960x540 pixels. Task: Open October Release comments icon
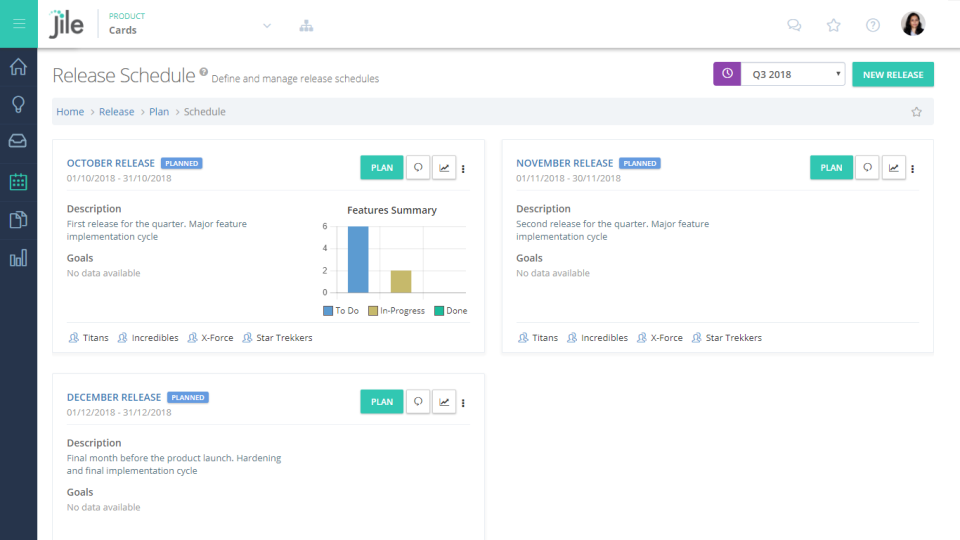pyautogui.click(x=419, y=168)
